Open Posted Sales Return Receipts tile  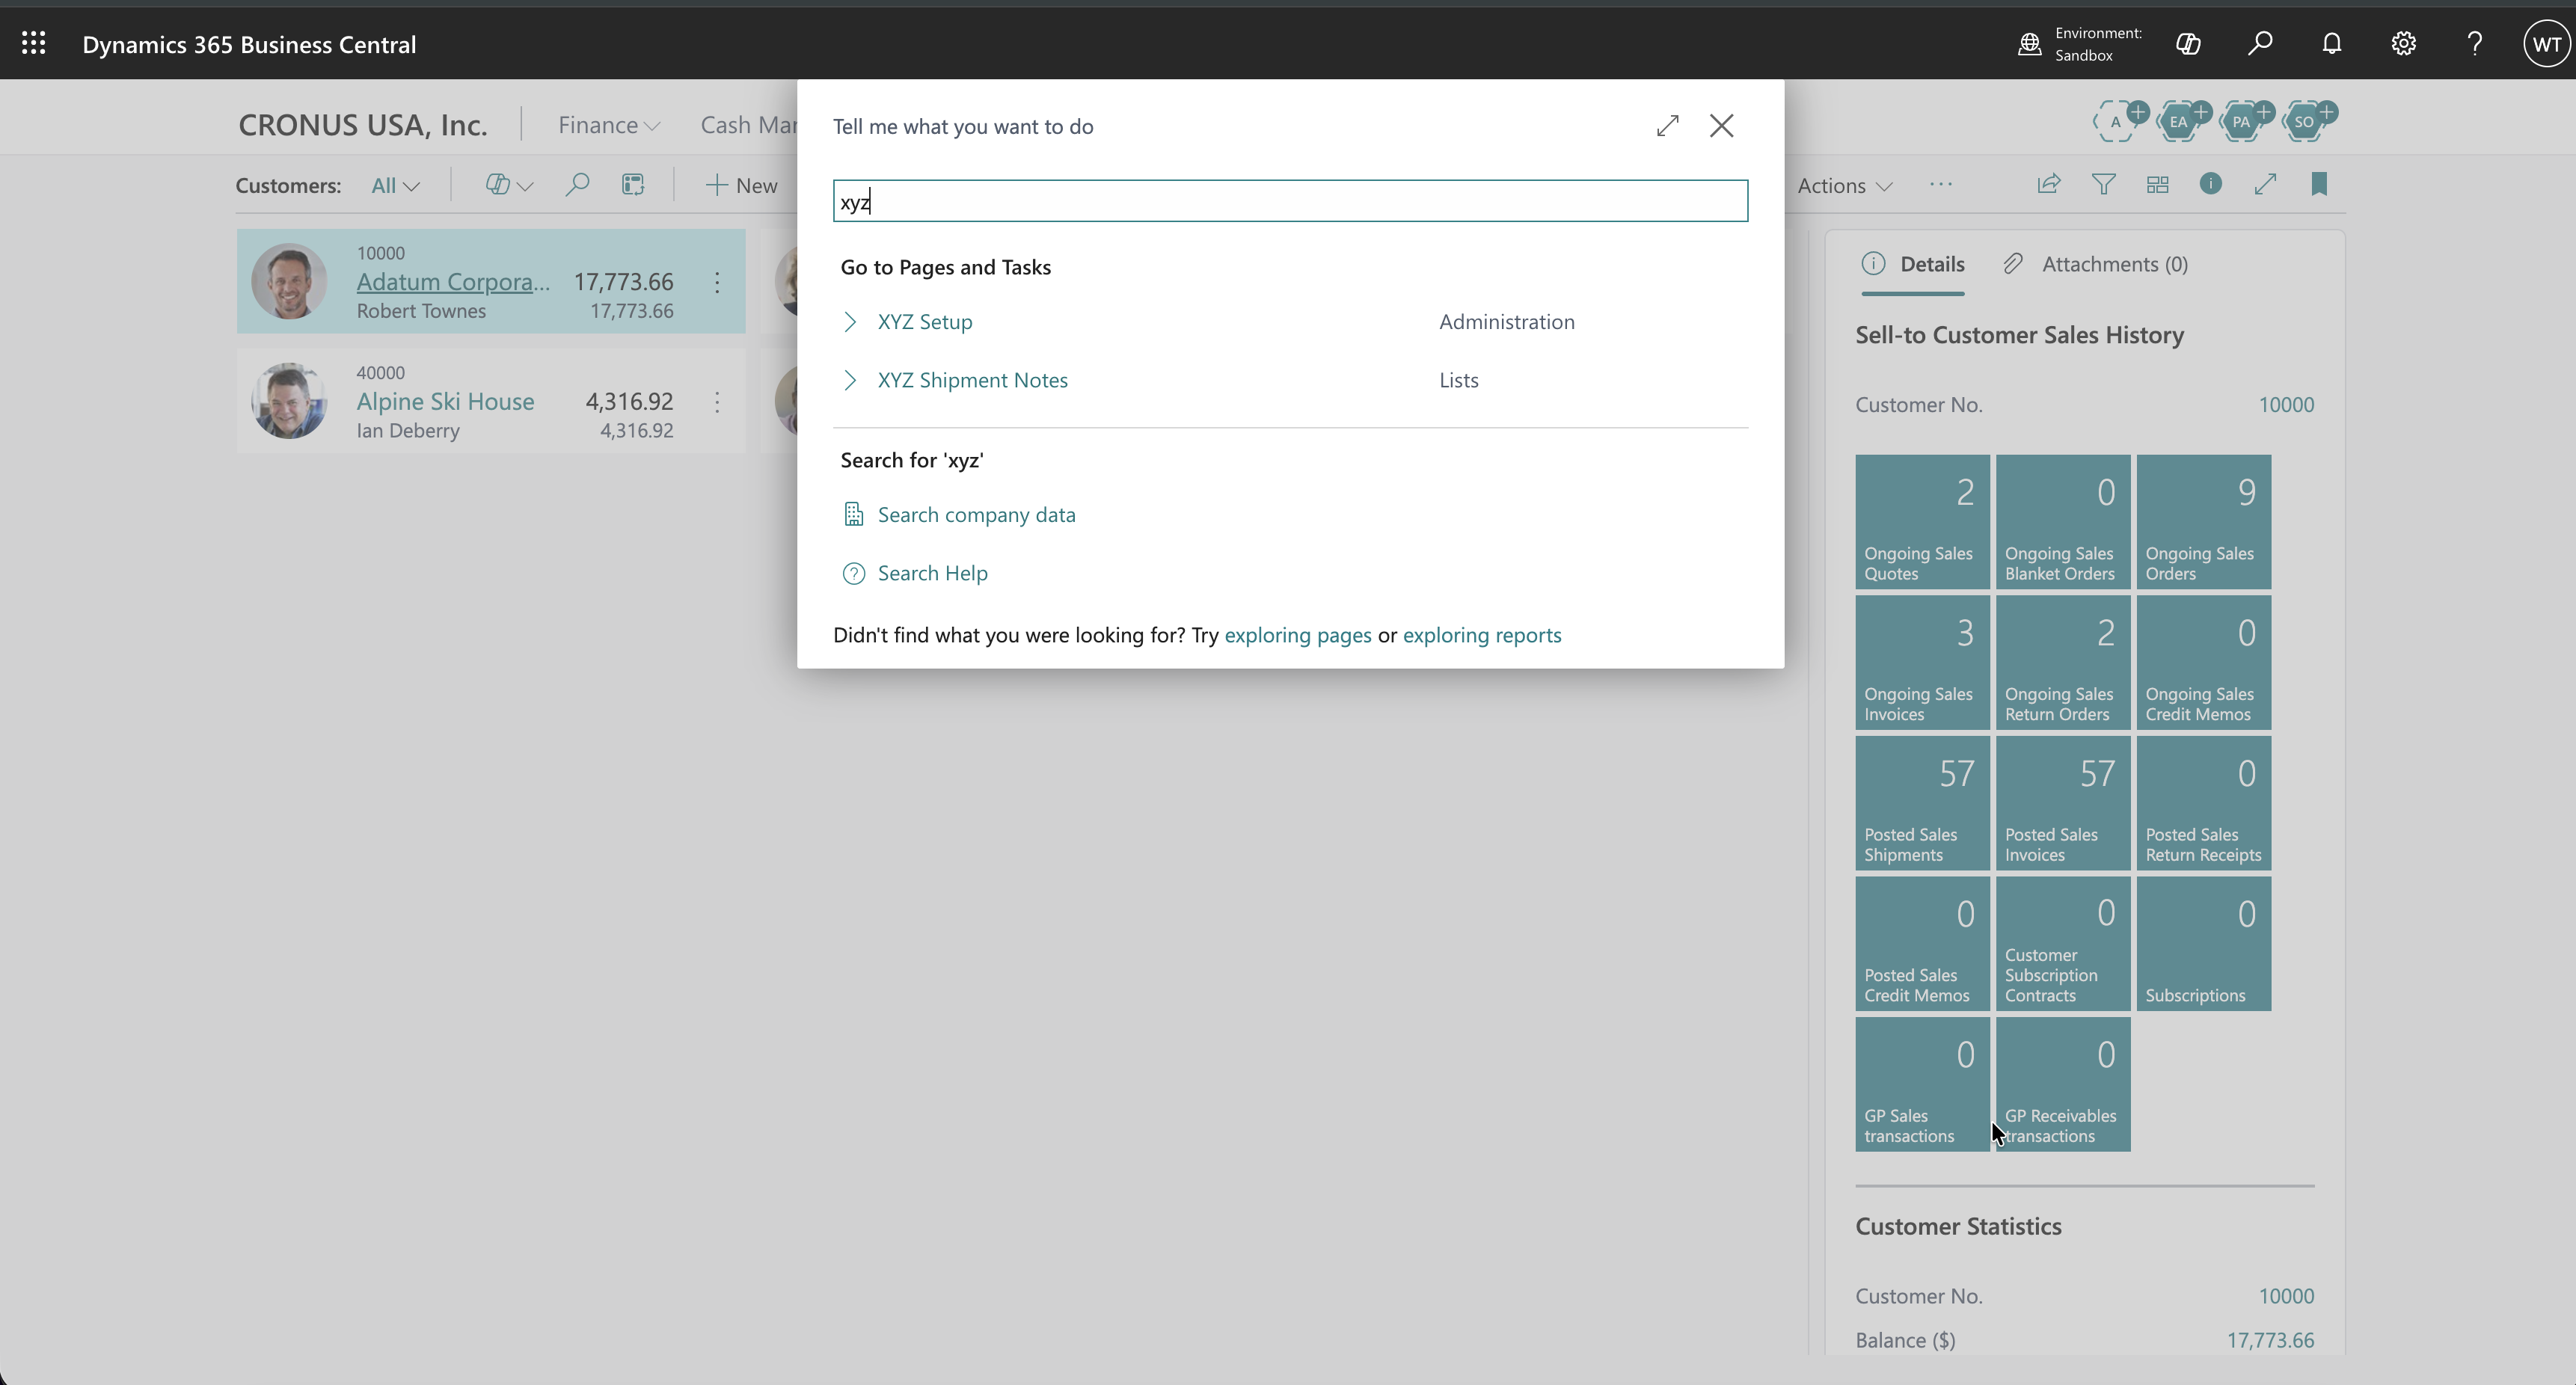(2204, 804)
